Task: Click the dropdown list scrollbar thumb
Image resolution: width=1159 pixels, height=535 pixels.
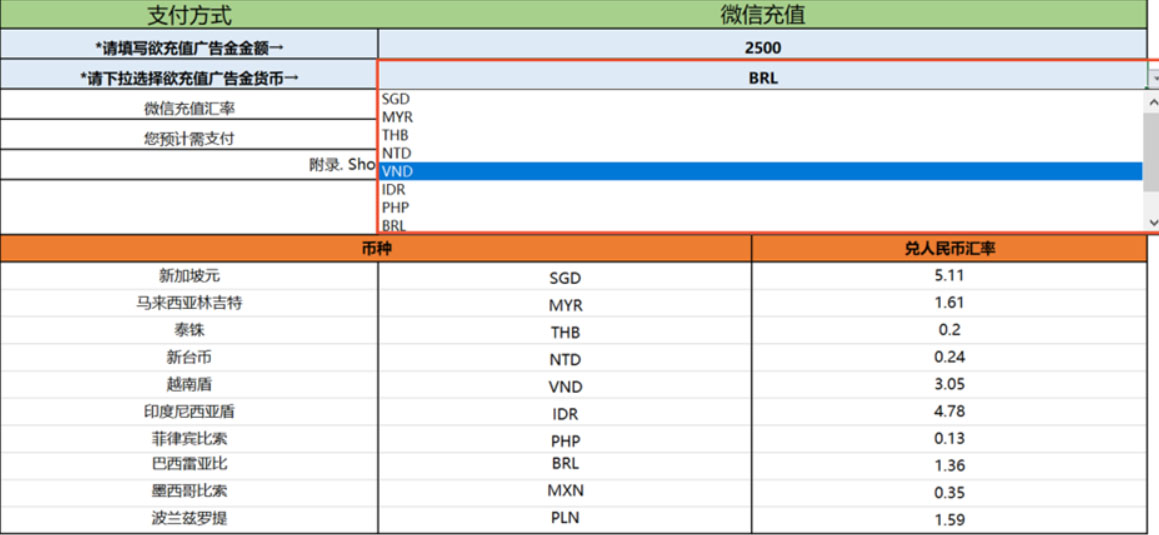Action: coord(1151,150)
